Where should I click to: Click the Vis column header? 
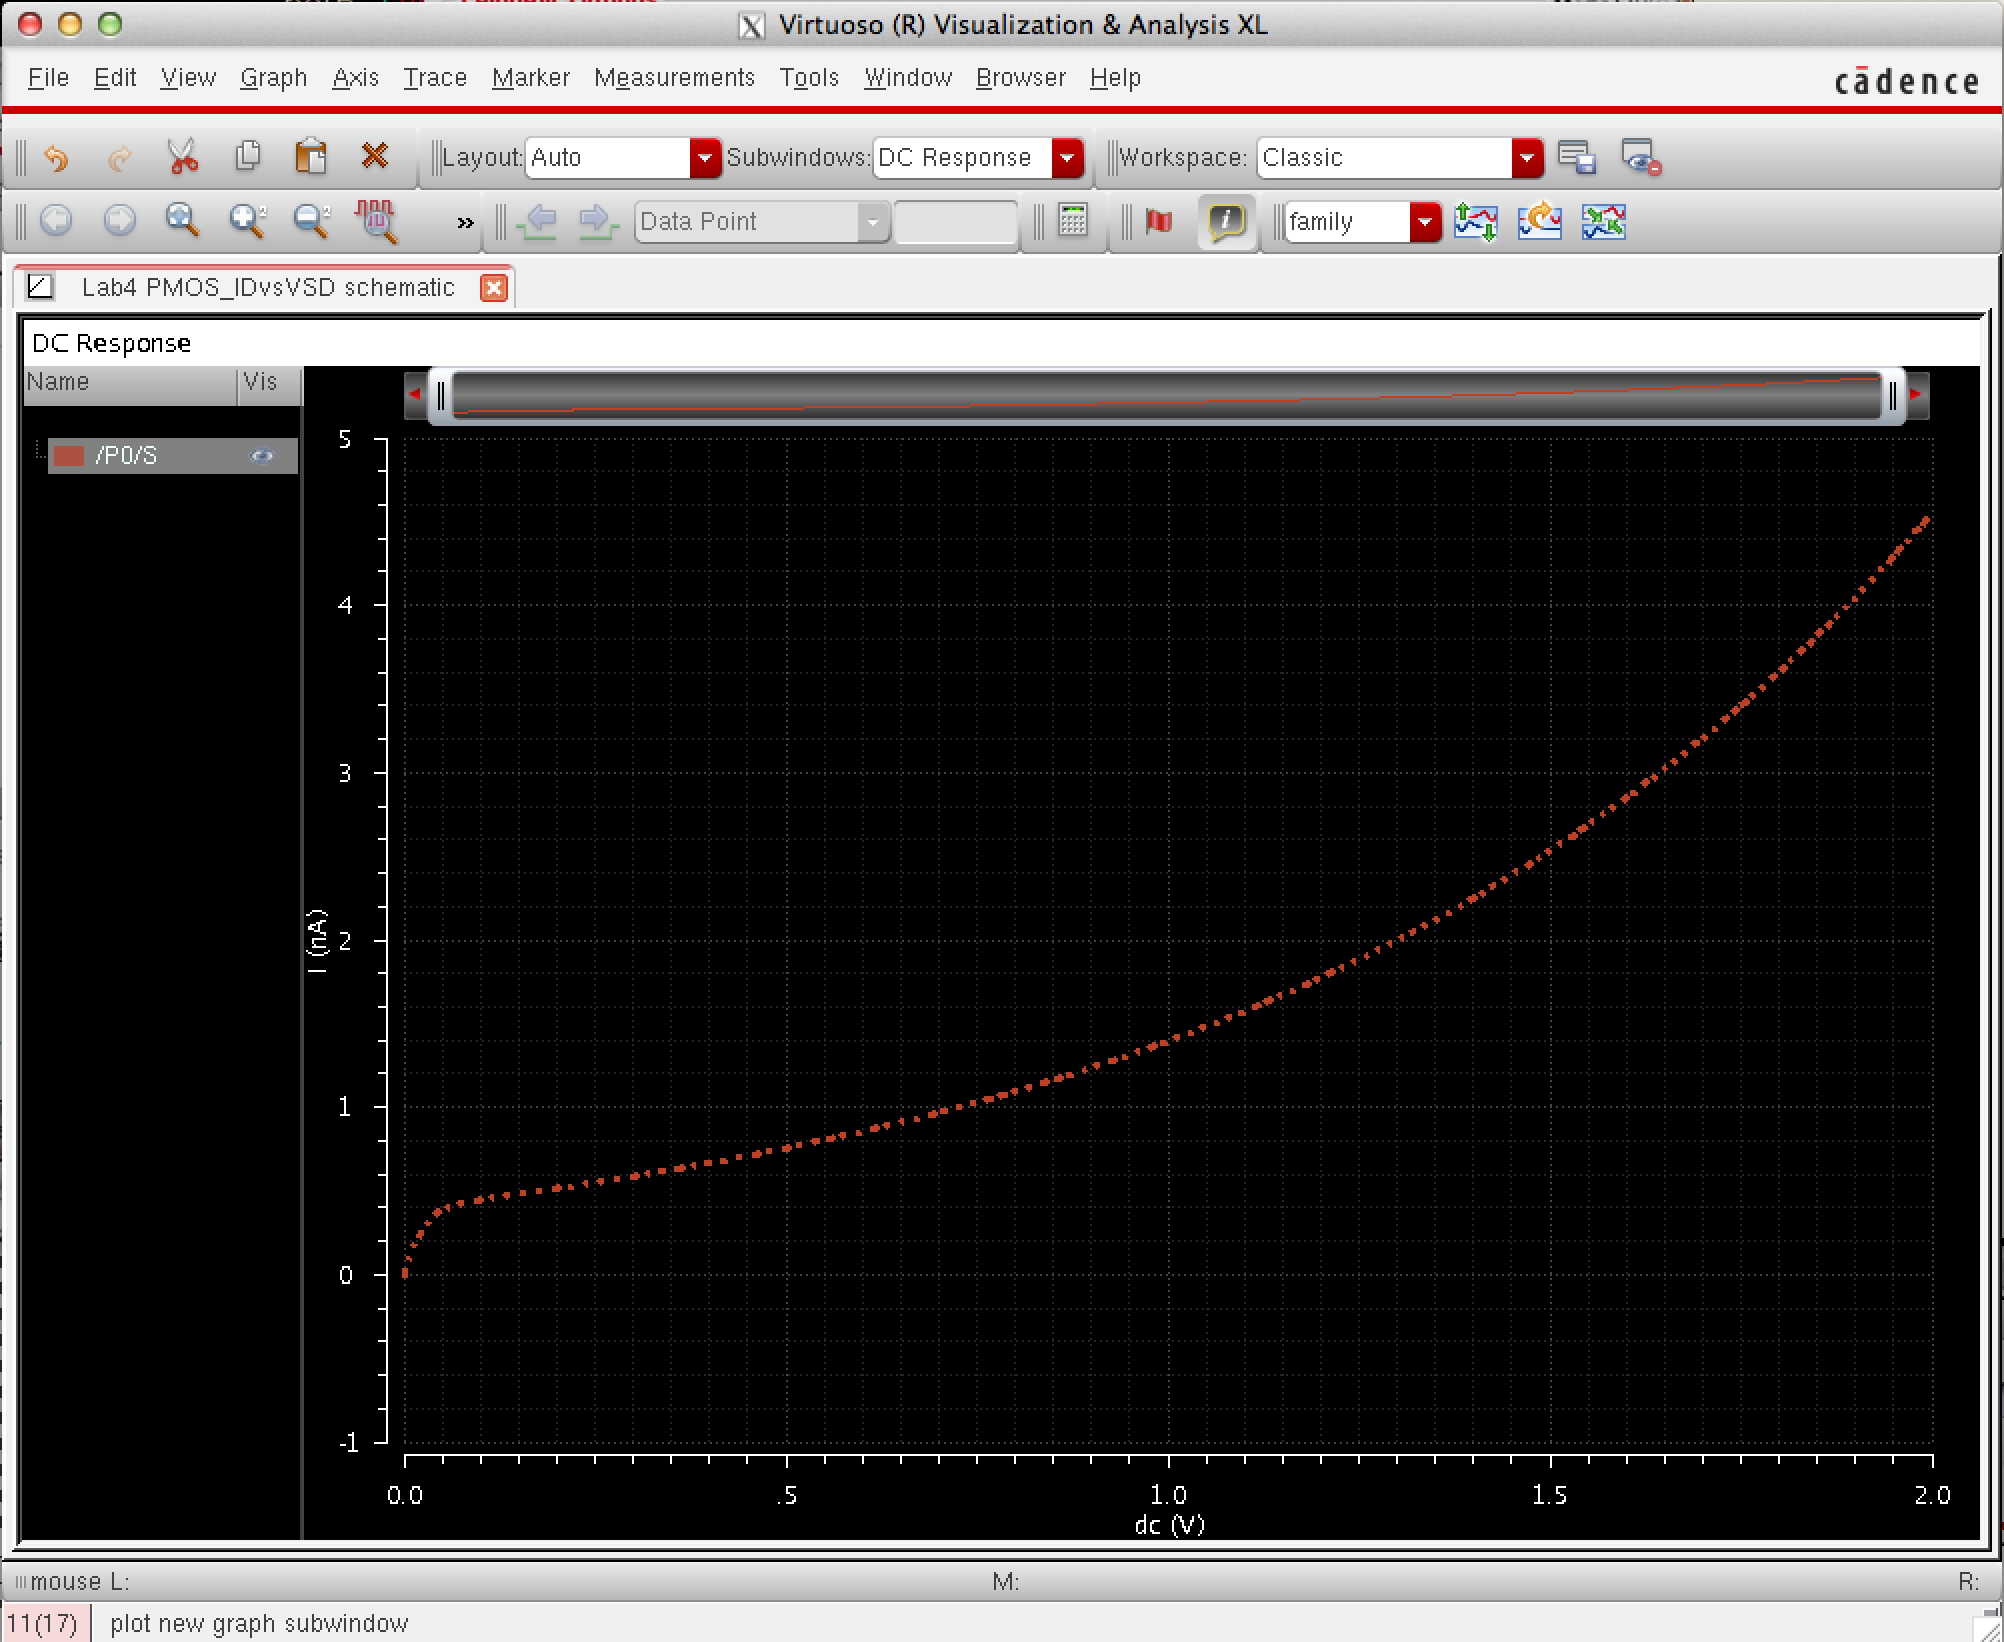tap(269, 384)
